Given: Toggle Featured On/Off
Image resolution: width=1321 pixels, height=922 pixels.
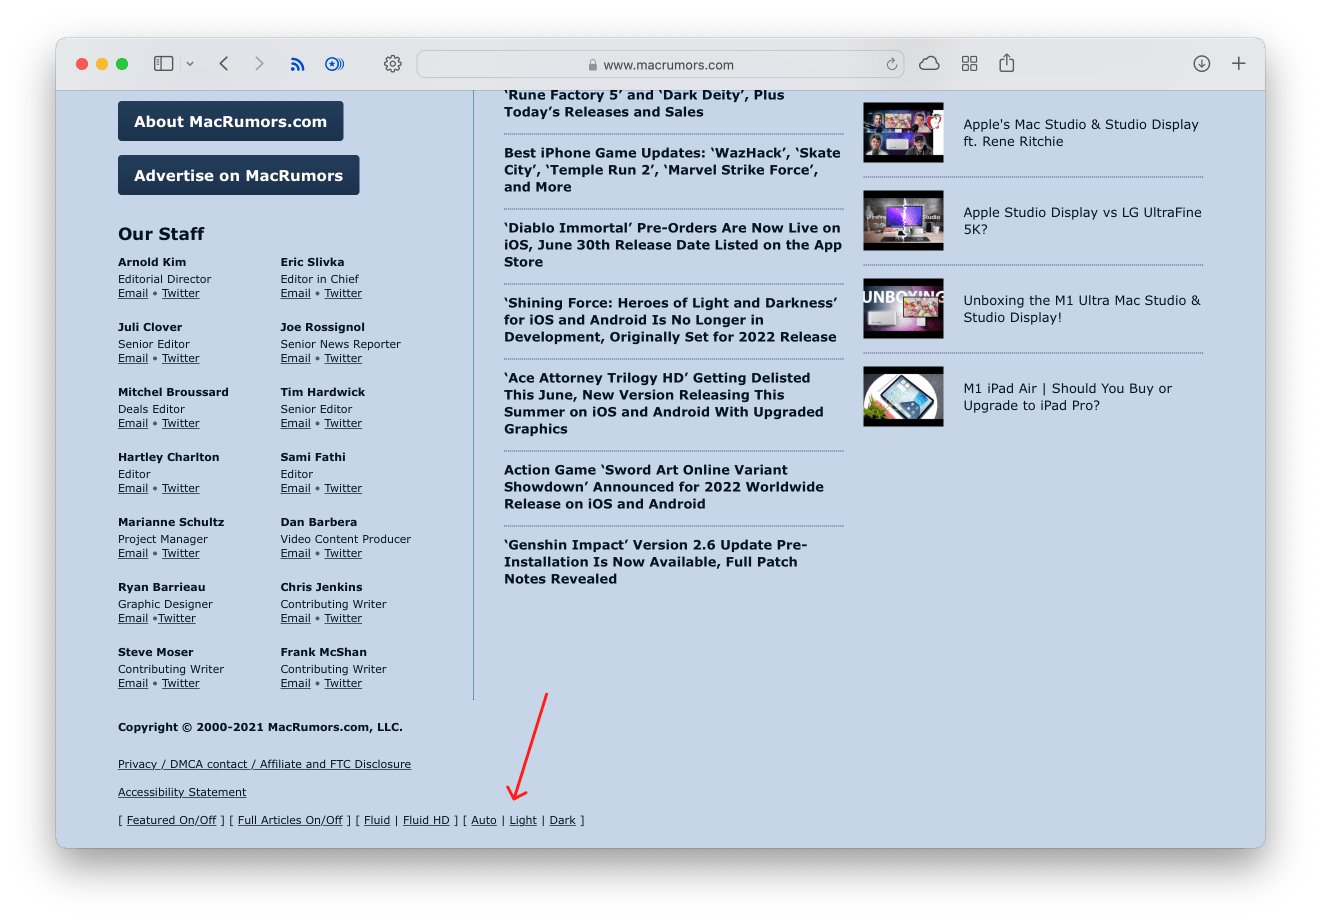Looking at the screenshot, I should pos(171,820).
